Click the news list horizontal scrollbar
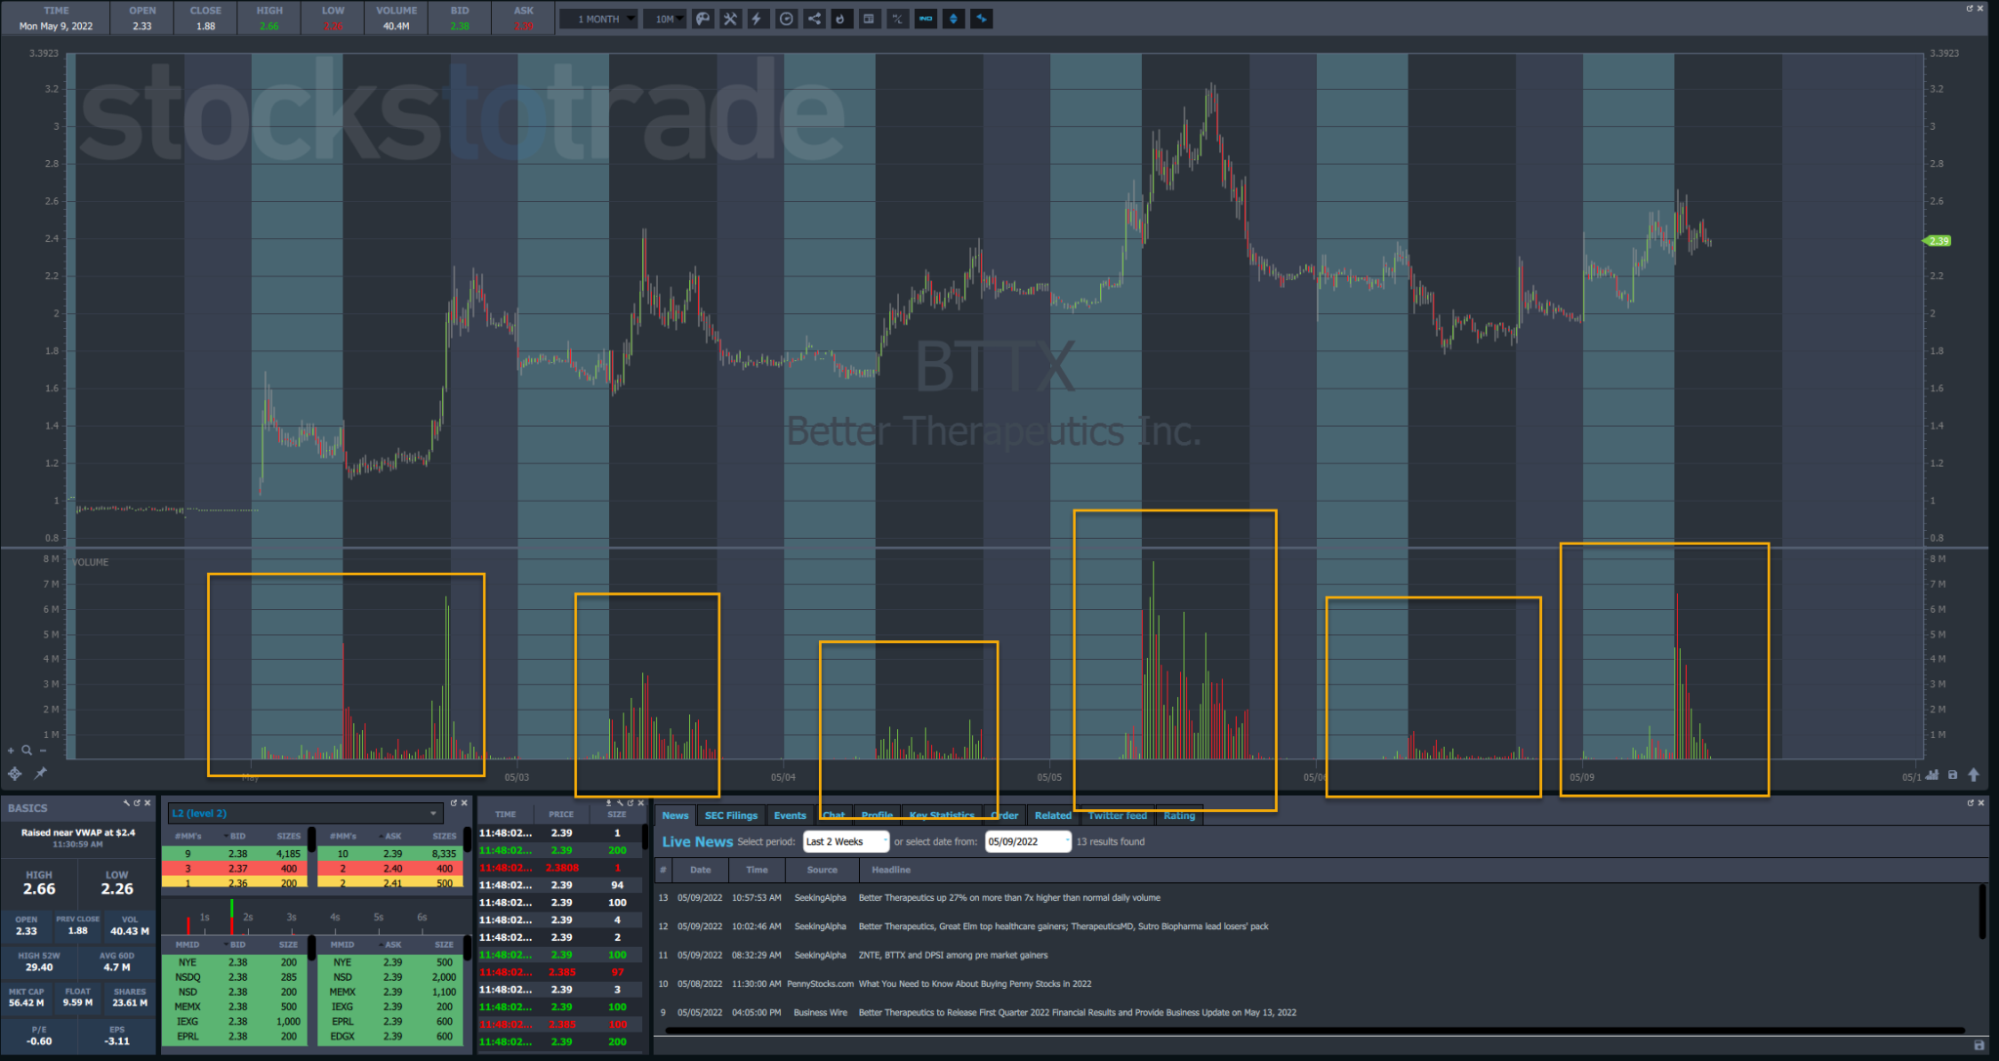 1315,1029
